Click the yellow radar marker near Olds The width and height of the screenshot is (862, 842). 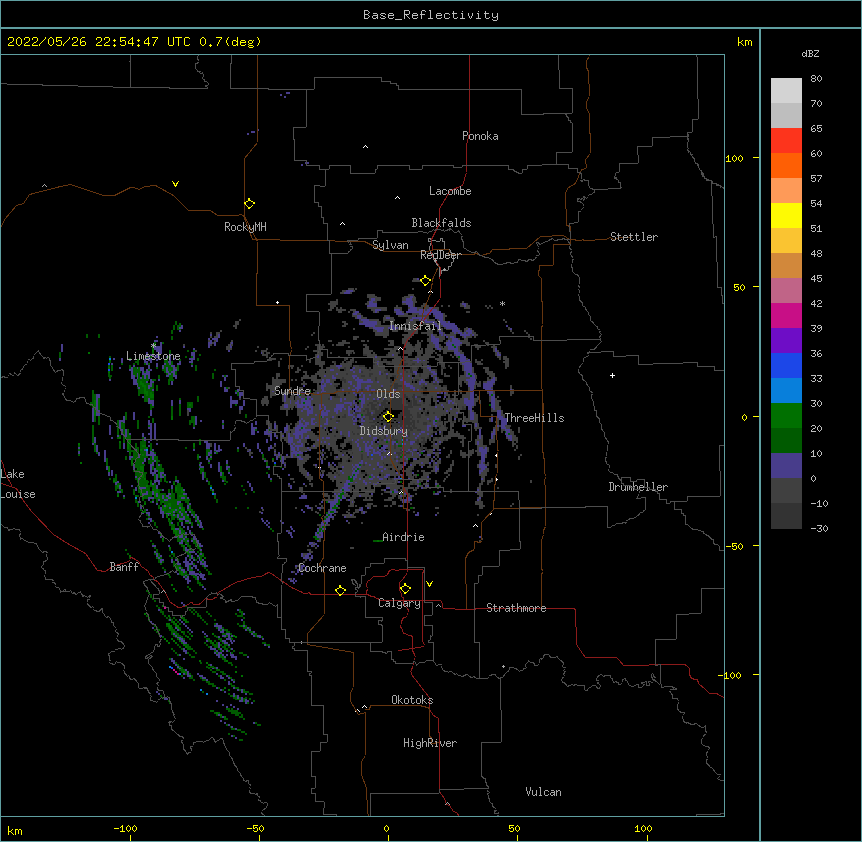coord(388,416)
